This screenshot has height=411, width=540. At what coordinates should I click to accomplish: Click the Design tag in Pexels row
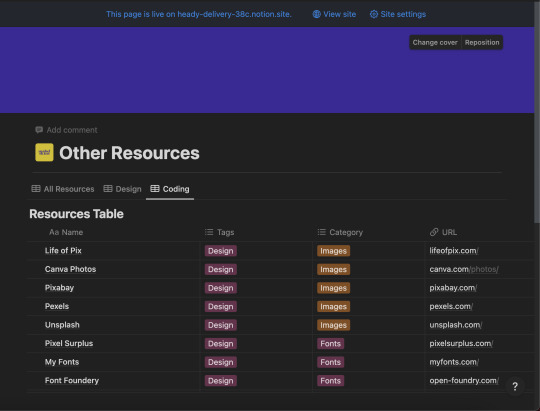[220, 307]
